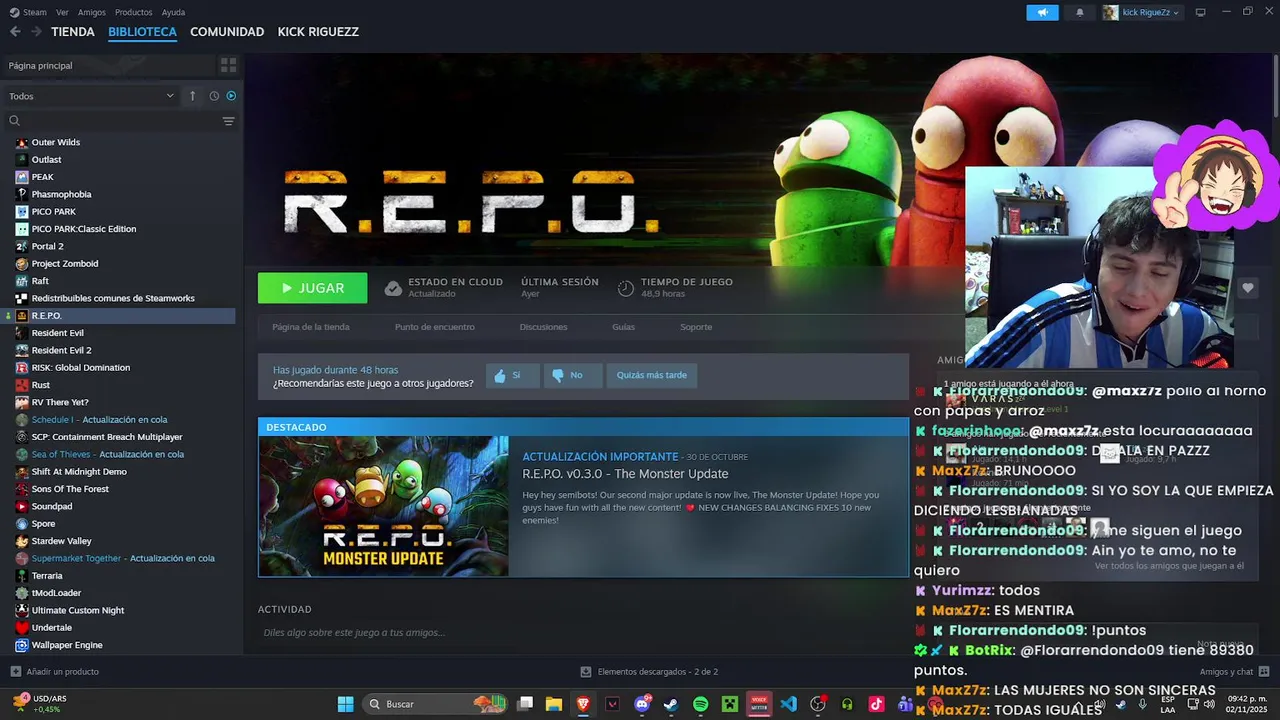Open the Soporte tab
Viewport: 1280px width, 720px height.
coord(696,327)
